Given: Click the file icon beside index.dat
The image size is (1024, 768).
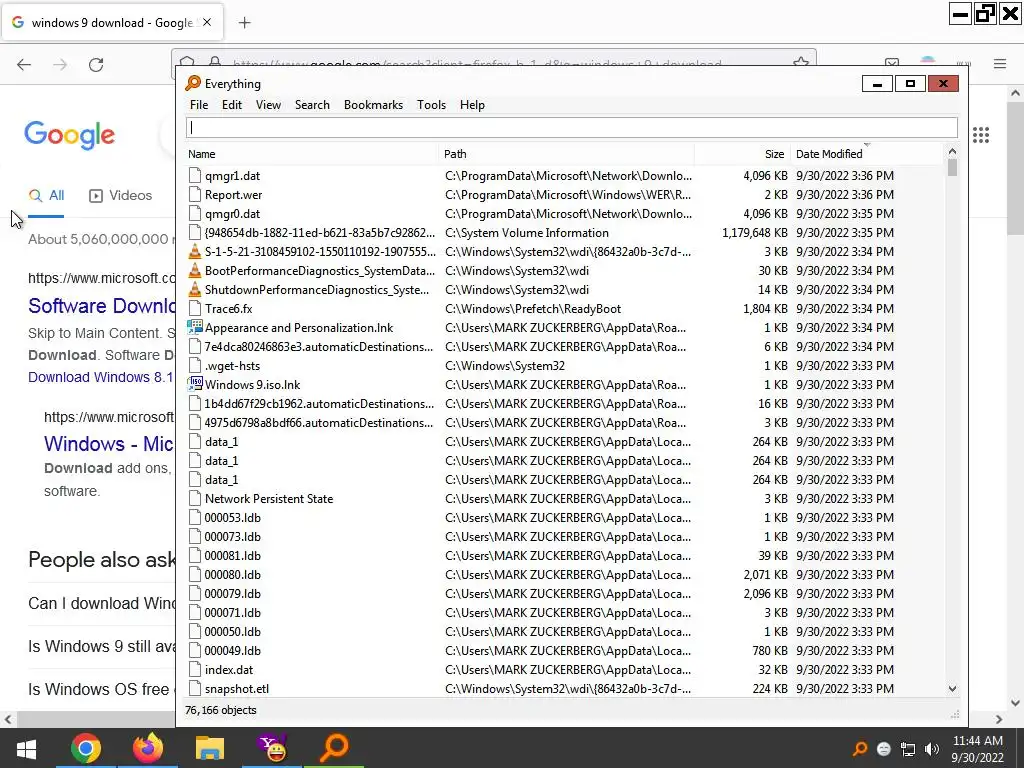Looking at the screenshot, I should coord(195,669).
